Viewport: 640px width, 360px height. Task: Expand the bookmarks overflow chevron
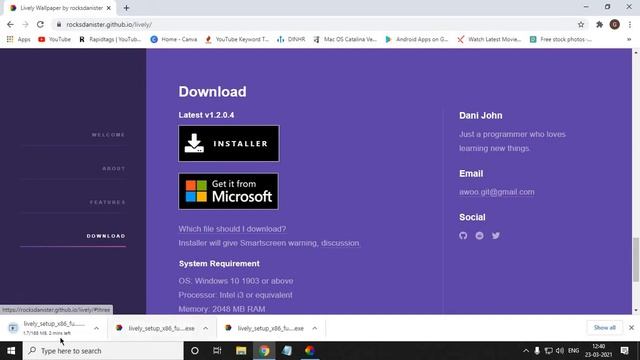click(629, 39)
